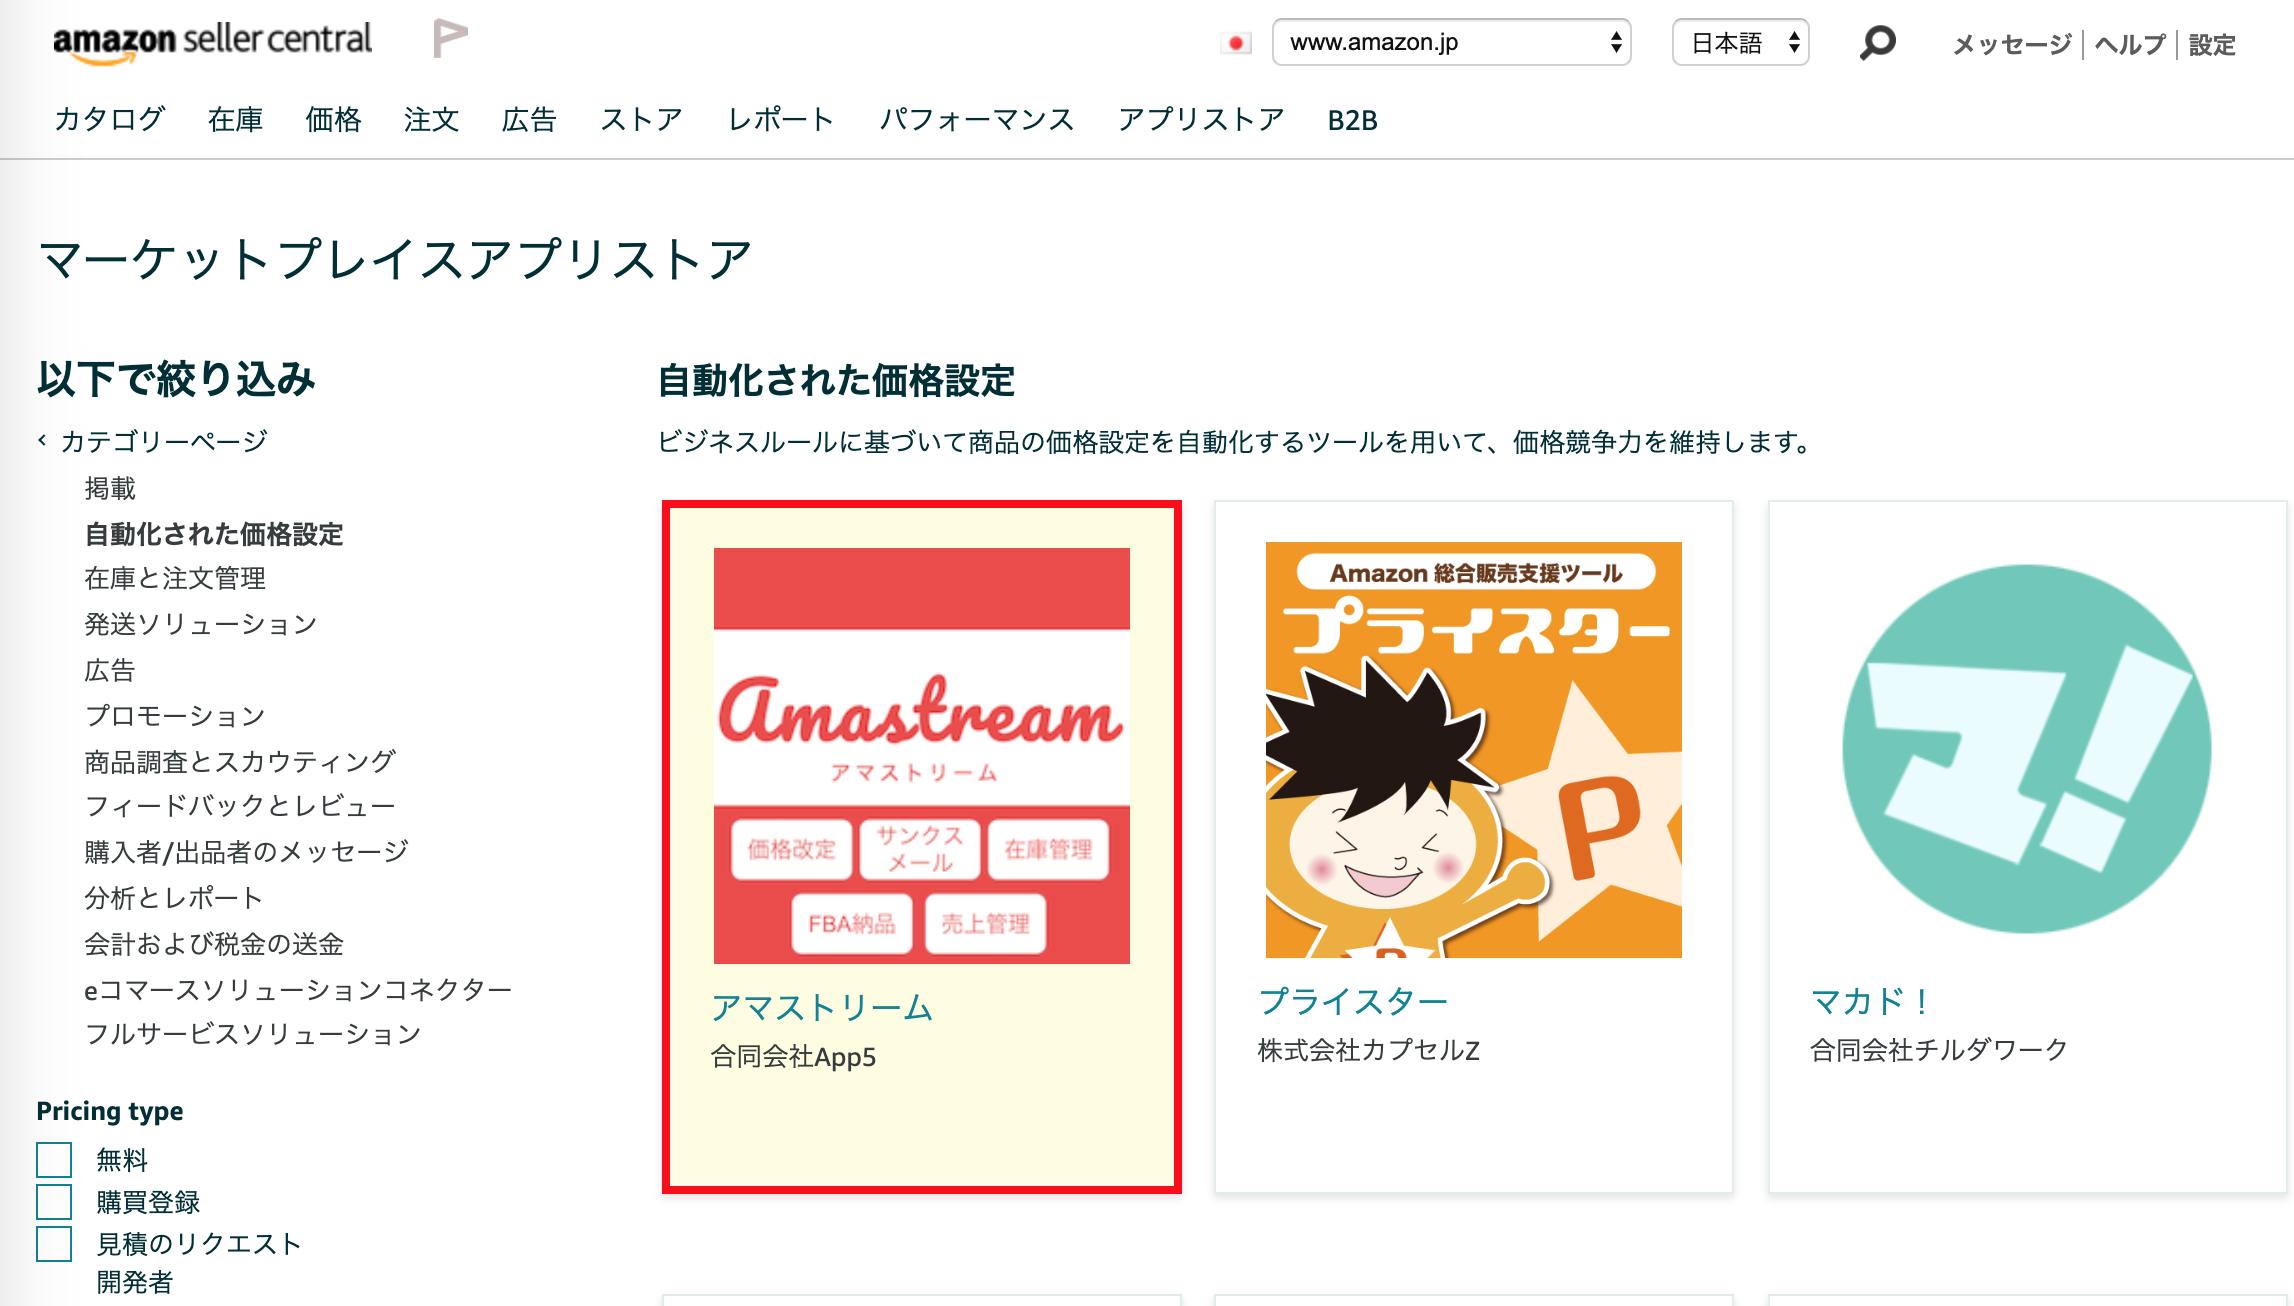Image resolution: width=2294 pixels, height=1306 pixels.
Task: Select eコマースソリューションコネクター category
Action: (298, 989)
